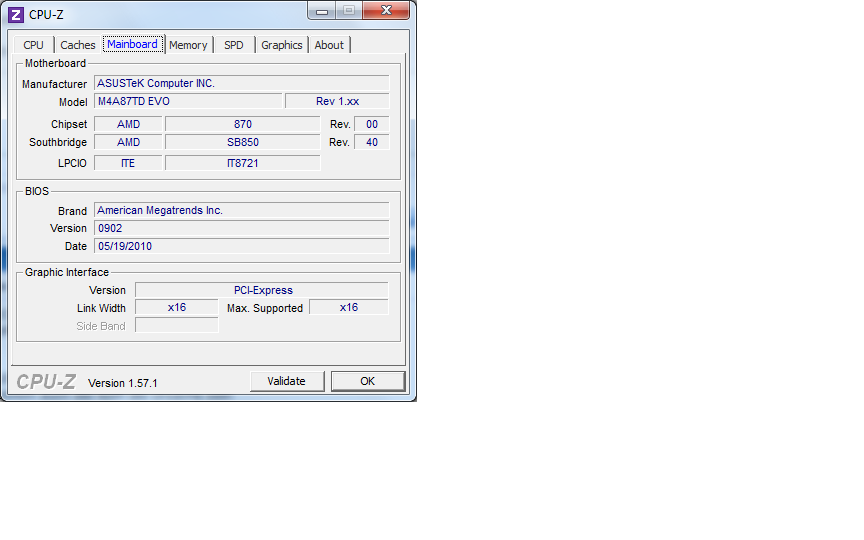
Task: Click the Max. Supported x16 value
Action: 349,307
